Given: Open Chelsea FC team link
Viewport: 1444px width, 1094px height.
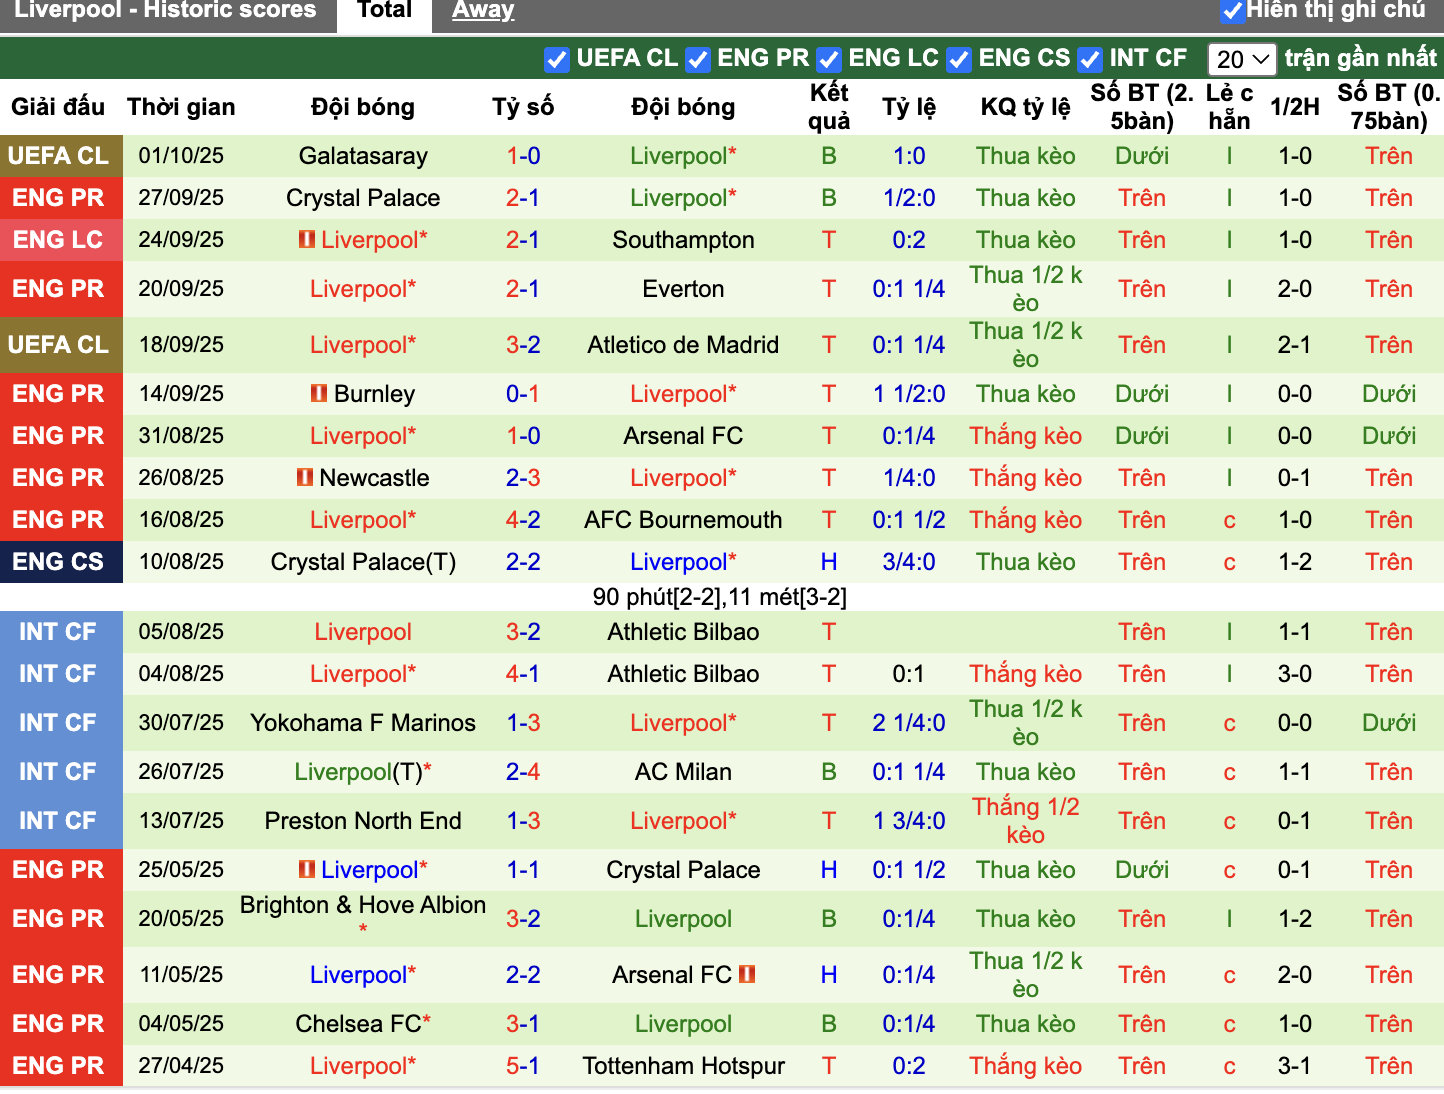Looking at the screenshot, I should coord(358,1024).
